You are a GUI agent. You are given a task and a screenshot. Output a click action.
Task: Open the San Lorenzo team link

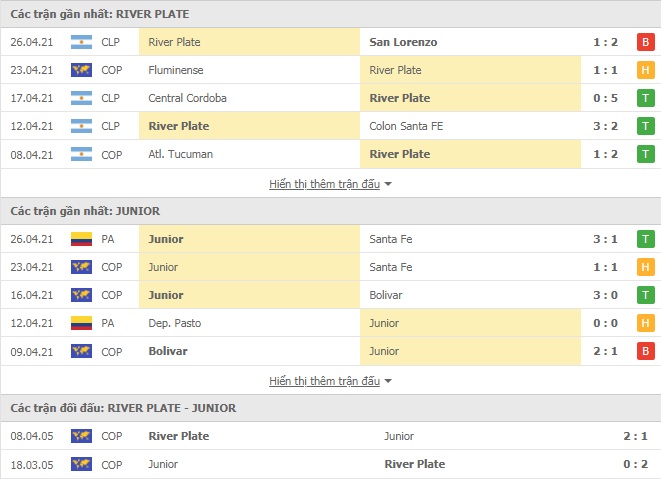coord(403,42)
